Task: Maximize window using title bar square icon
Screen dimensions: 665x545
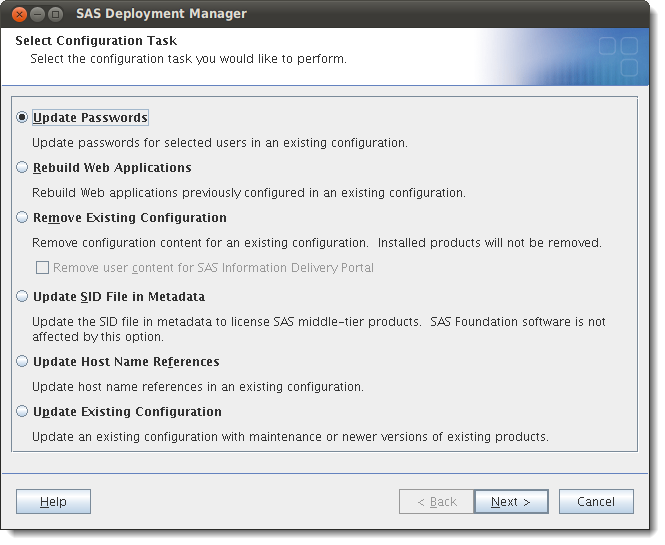Action: coord(56,14)
